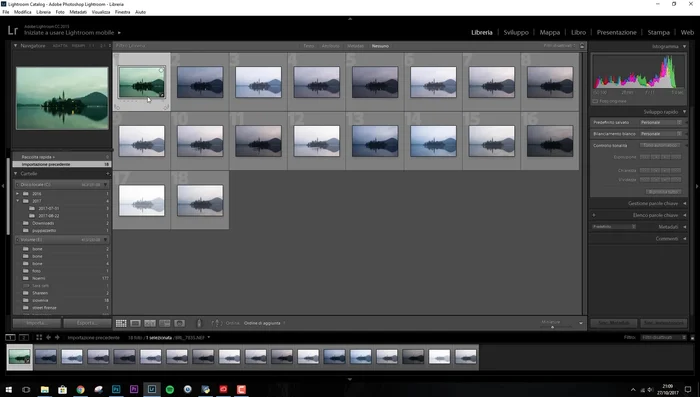Open toolbar content dropdown arrow
Screen dimensions: 700x397
581,323
